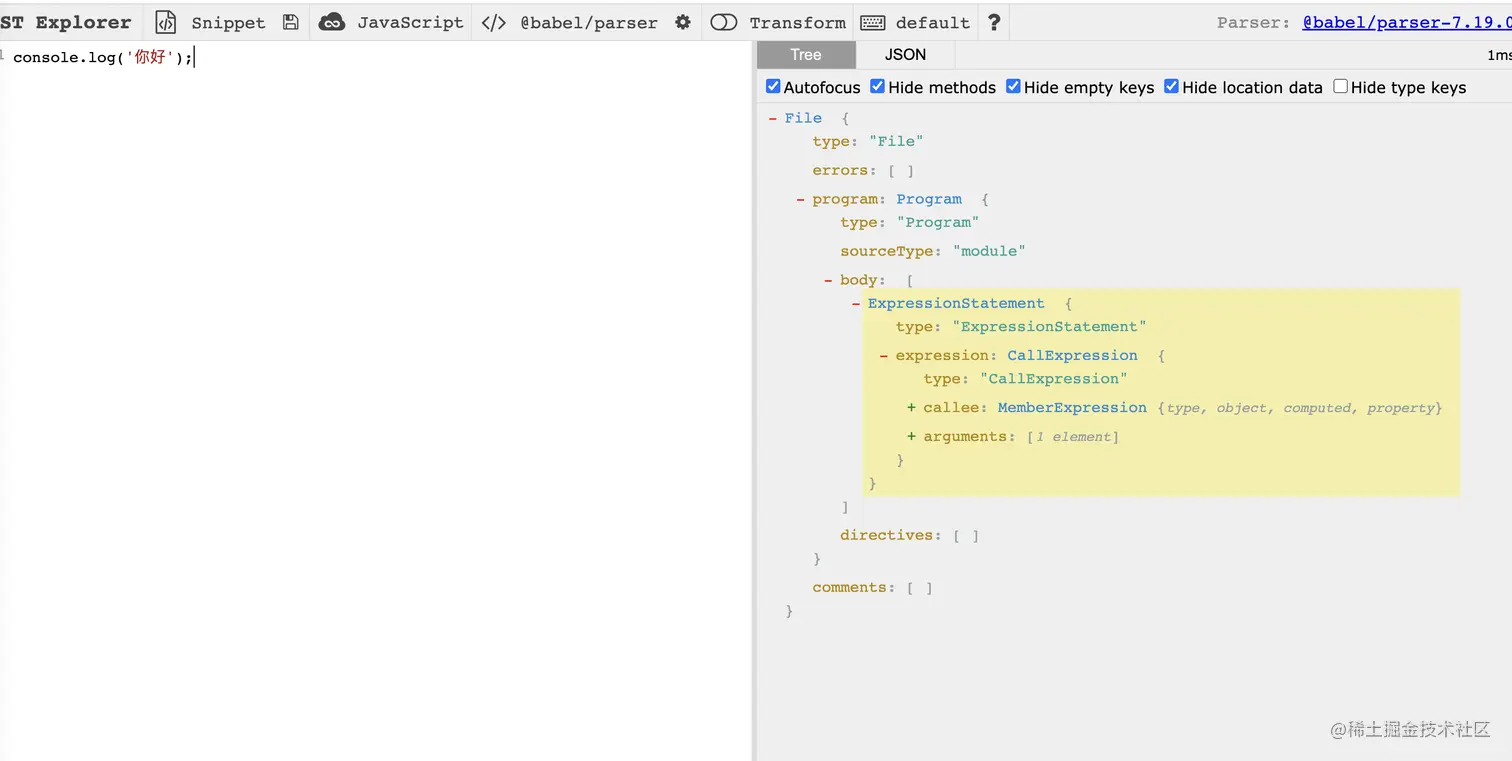Screen dimensions: 1512x761
Task: Click the "1 element" arguments summary
Action: coord(1073,436)
